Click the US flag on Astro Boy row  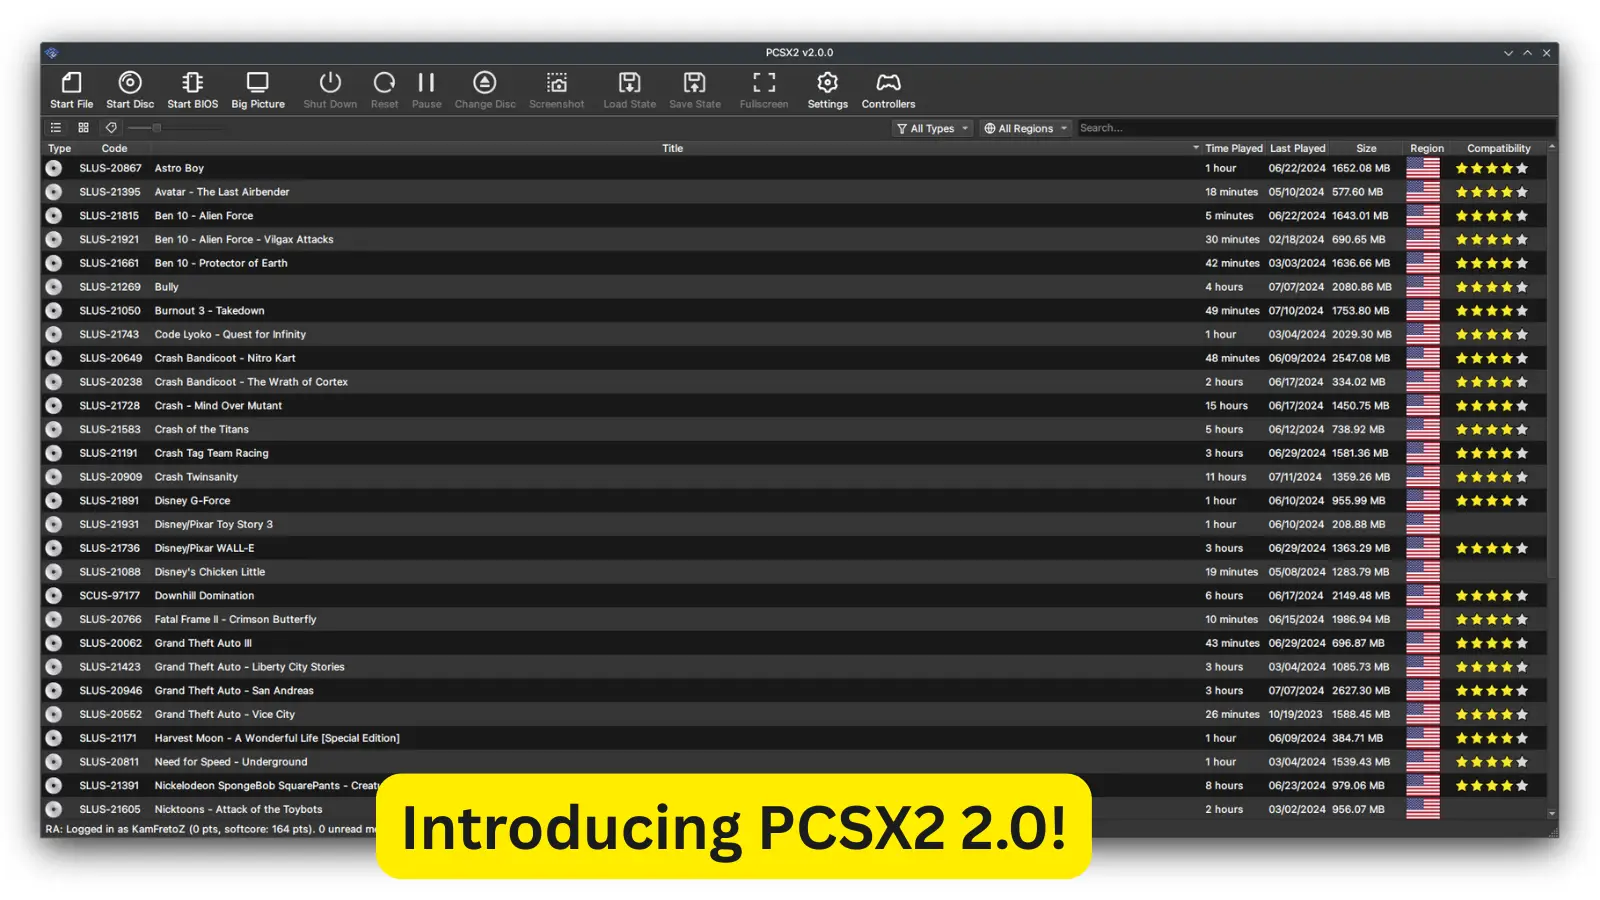(x=1422, y=168)
